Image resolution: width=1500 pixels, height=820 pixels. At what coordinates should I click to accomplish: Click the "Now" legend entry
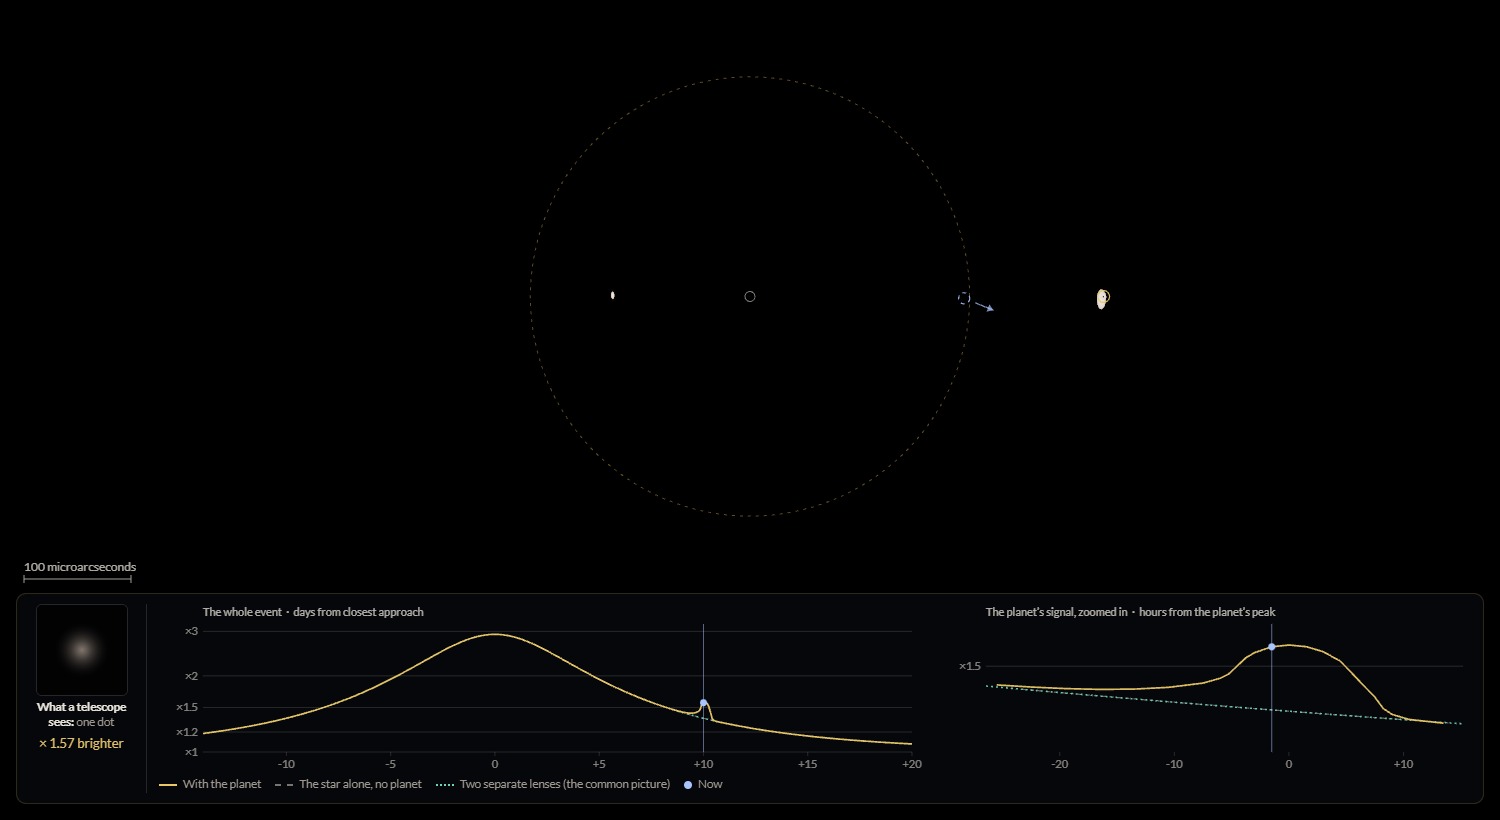coord(703,784)
